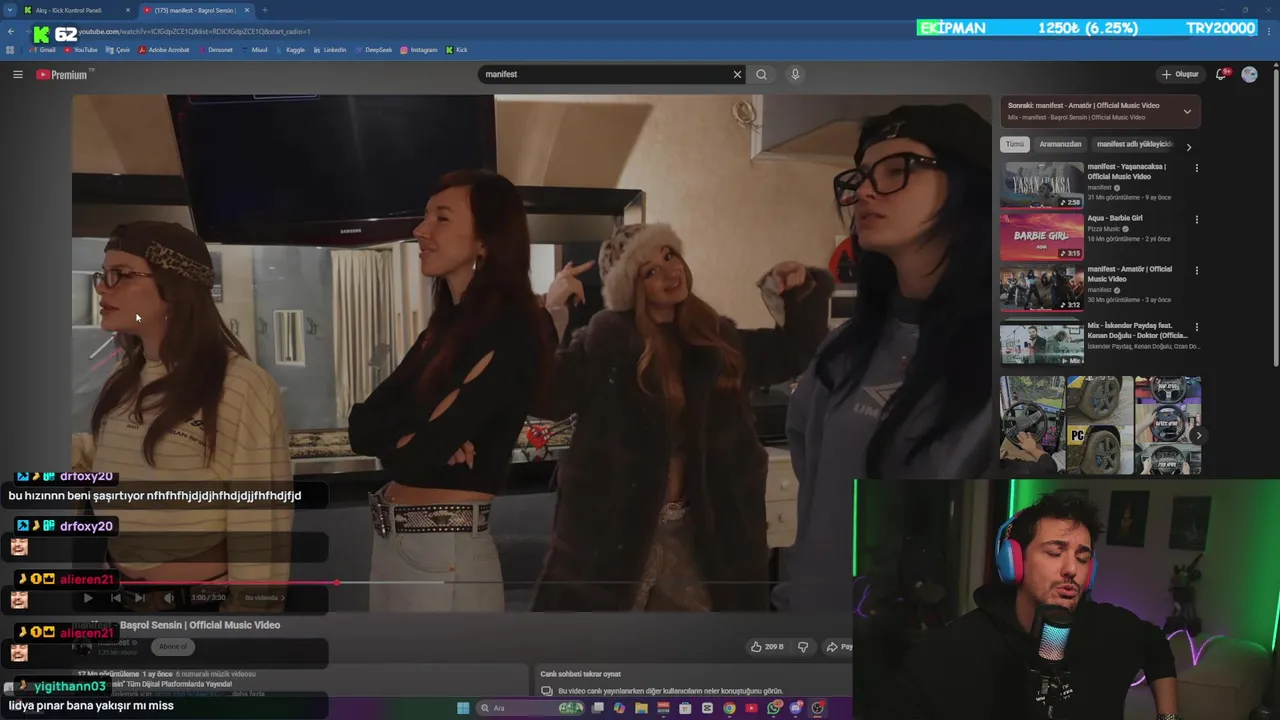Open WhatsApp from taskbar
1280x720 pixels.
coord(774,708)
